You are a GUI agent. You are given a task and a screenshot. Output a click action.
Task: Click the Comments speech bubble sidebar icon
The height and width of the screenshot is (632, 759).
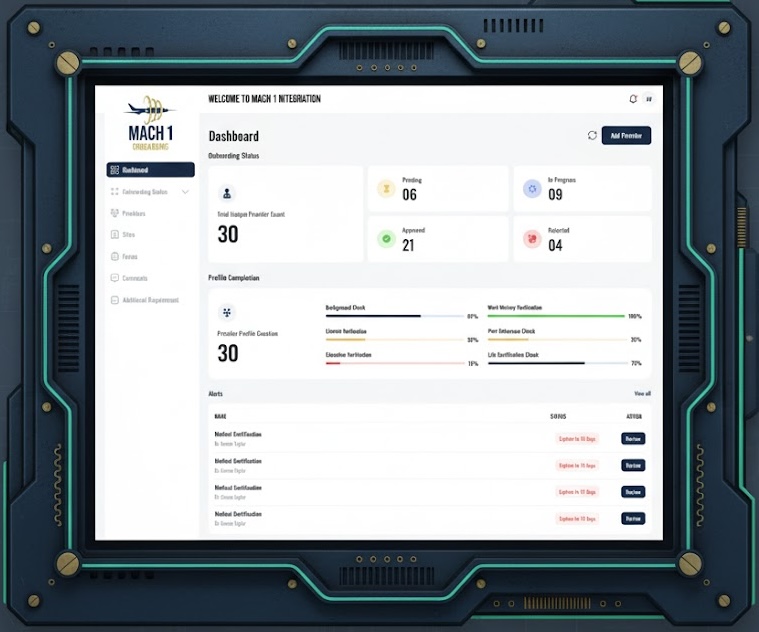tap(115, 278)
